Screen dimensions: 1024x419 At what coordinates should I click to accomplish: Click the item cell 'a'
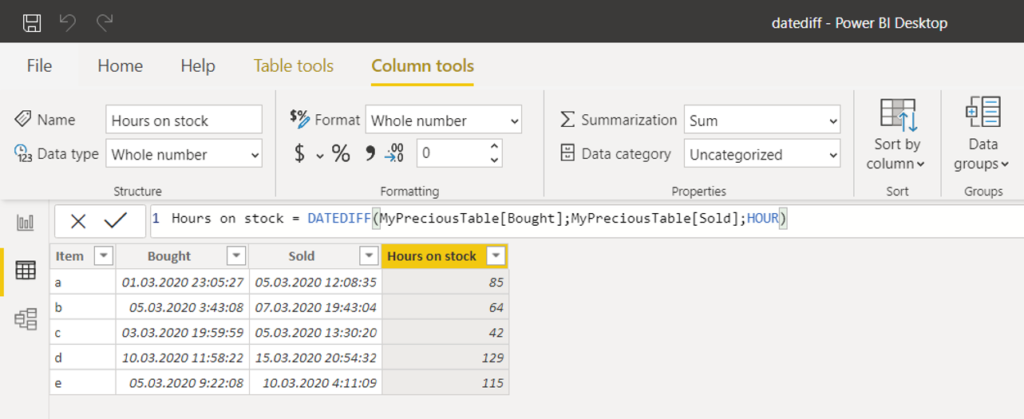tap(83, 282)
